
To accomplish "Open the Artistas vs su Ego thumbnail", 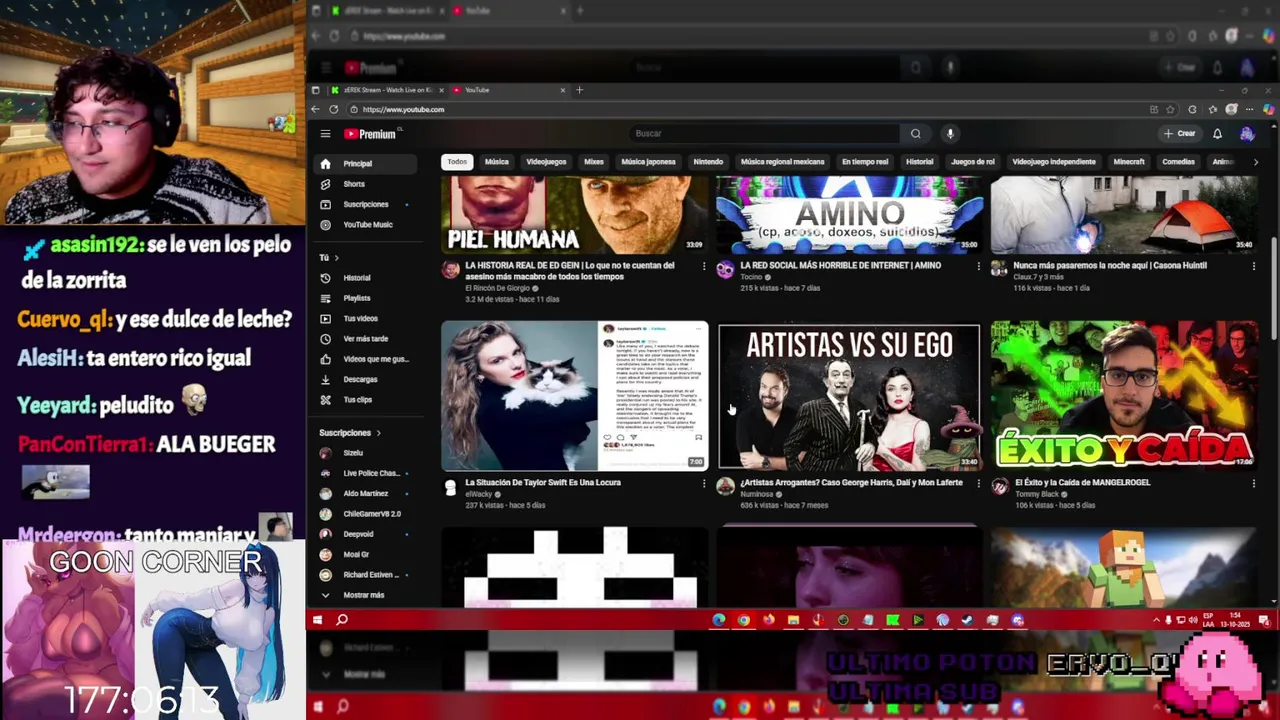I will [x=849, y=396].
